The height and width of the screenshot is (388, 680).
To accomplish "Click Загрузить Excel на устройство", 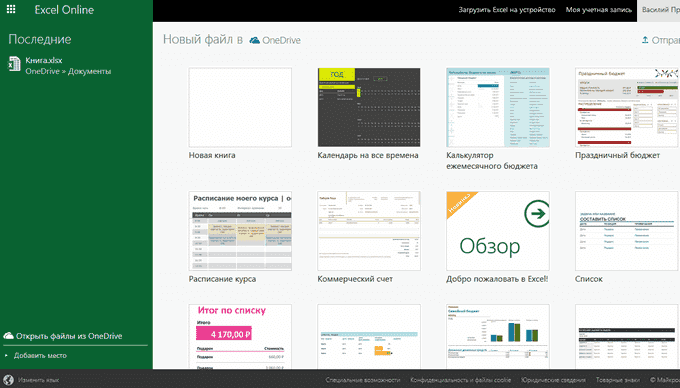I will click(x=507, y=10).
